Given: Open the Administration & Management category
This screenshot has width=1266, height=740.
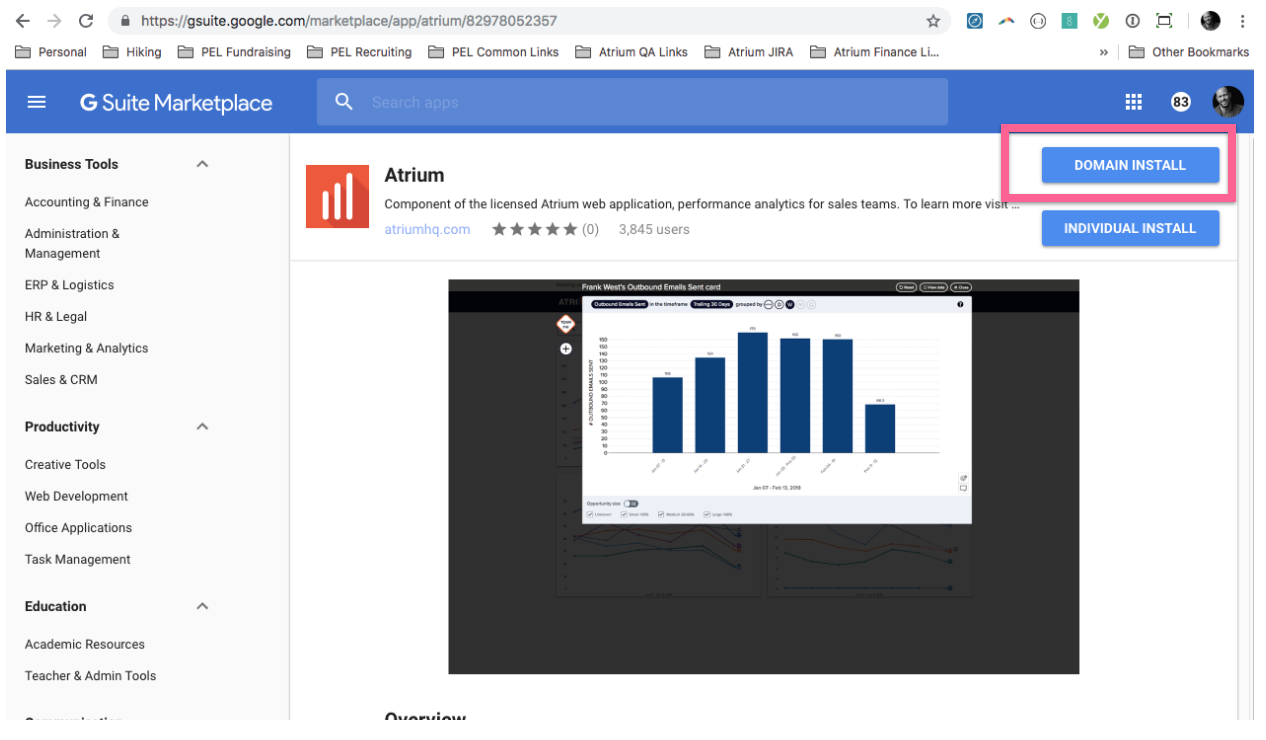Looking at the screenshot, I should (72, 243).
